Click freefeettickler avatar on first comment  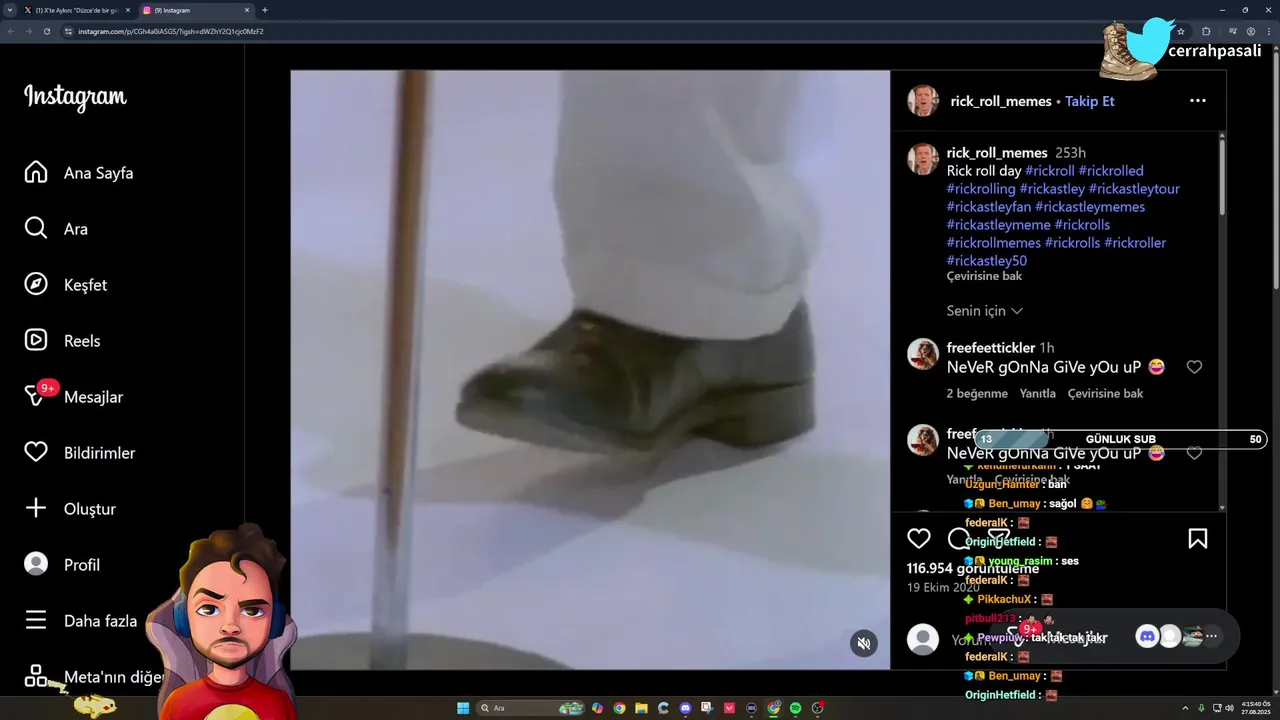(923, 354)
